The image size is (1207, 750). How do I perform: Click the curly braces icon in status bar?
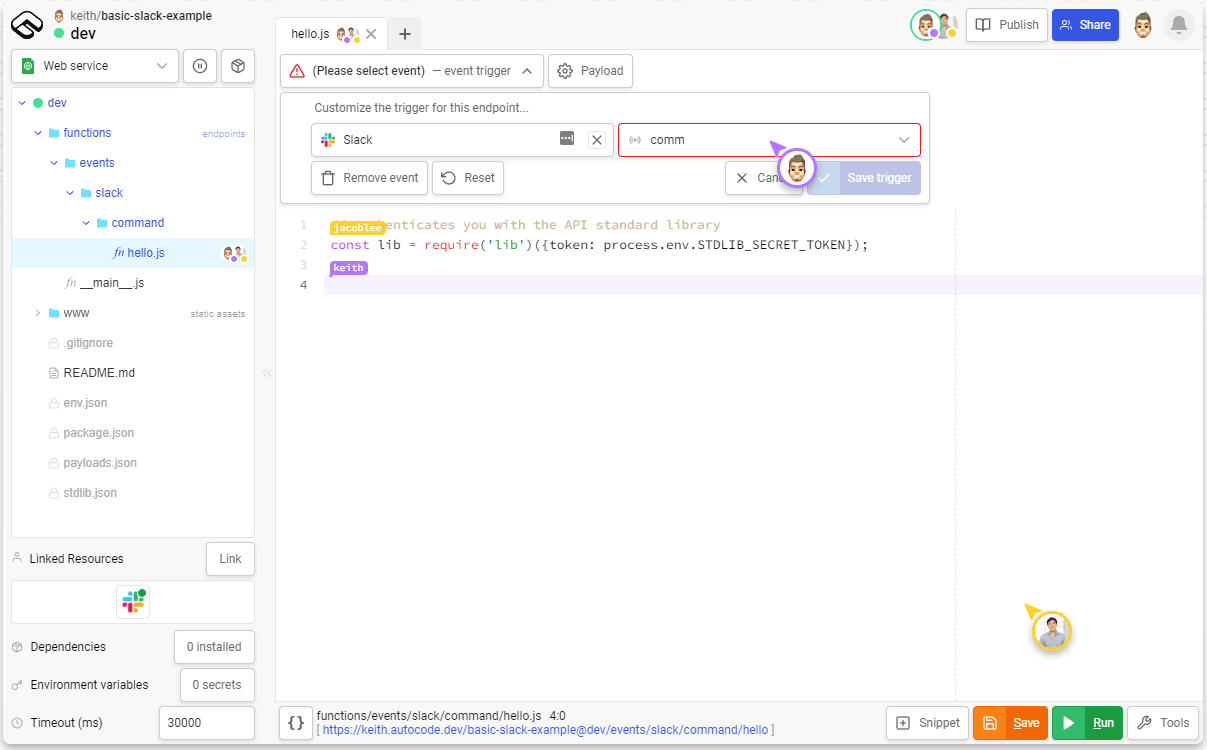(296, 723)
